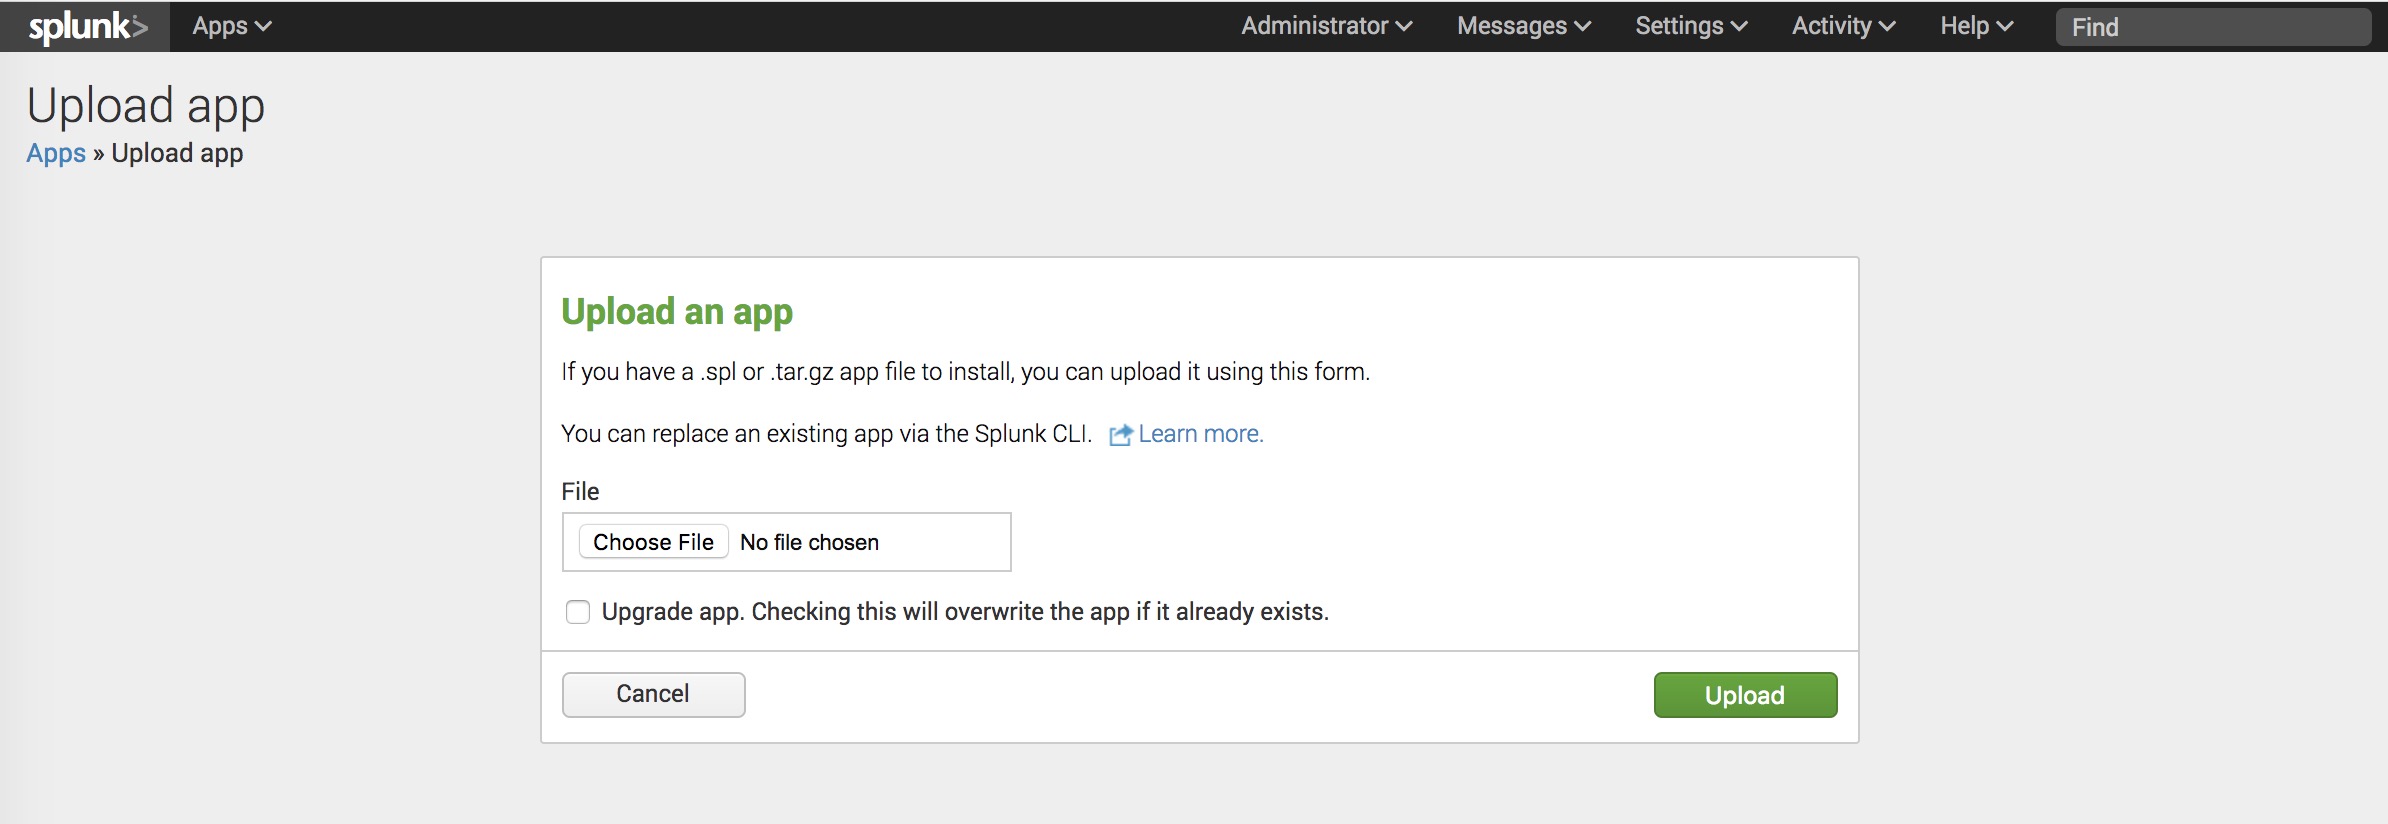Image resolution: width=2388 pixels, height=824 pixels.
Task: Open the Help menu
Action: pyautogui.click(x=1976, y=27)
